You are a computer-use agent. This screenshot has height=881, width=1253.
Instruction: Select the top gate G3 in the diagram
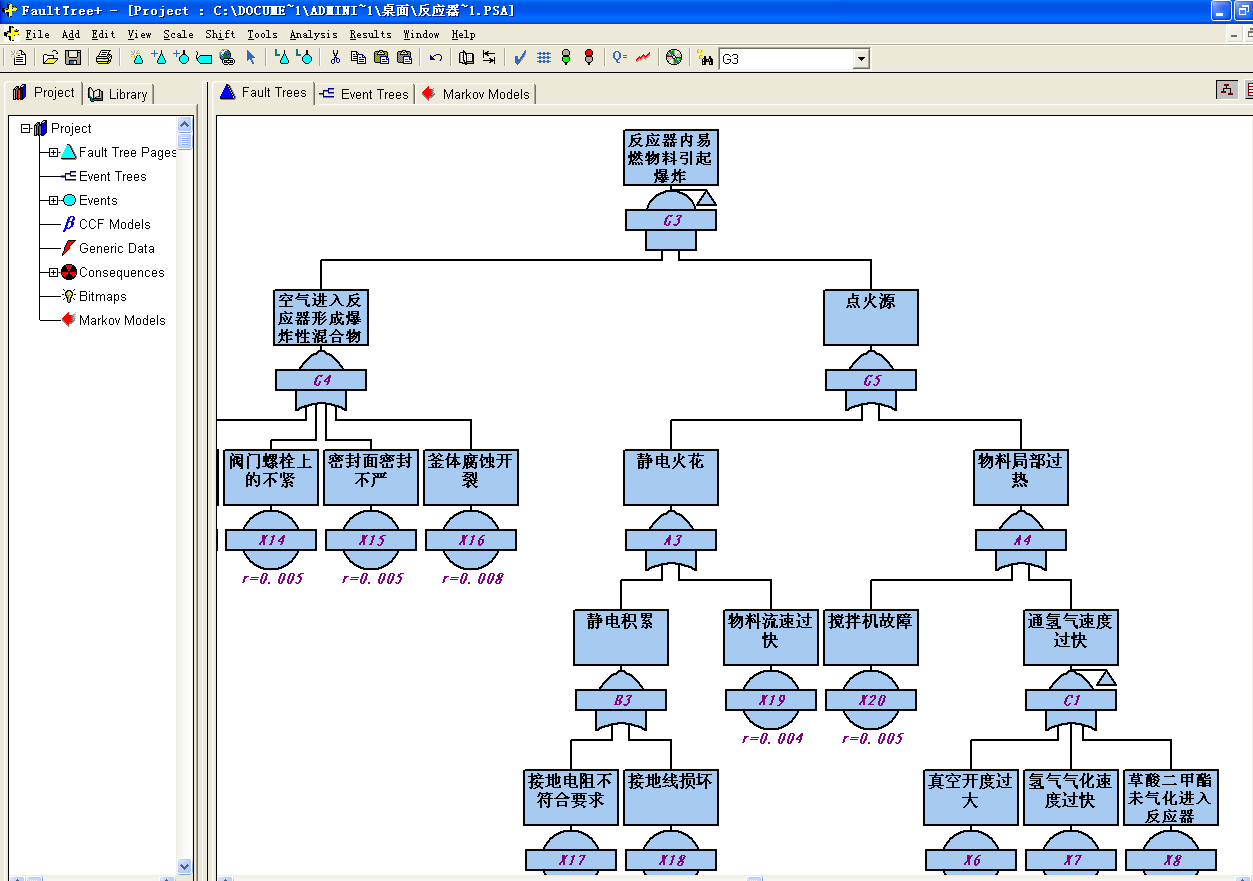671,220
